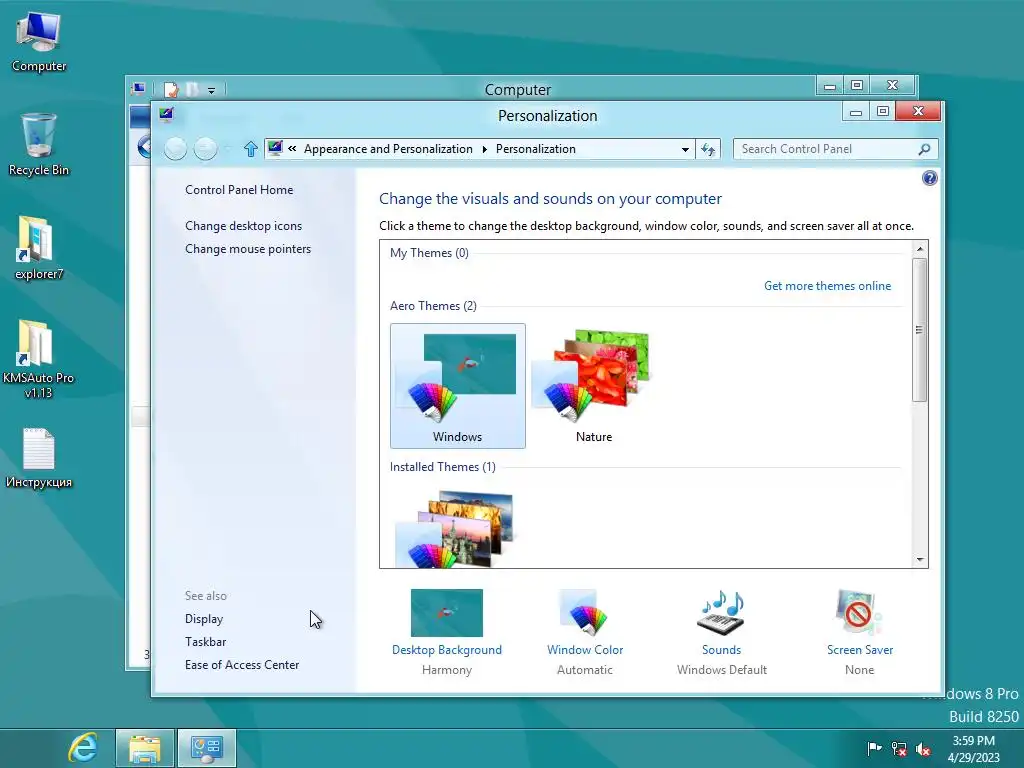Minimize the Personalization window
1024x768 pixels.
856,112
